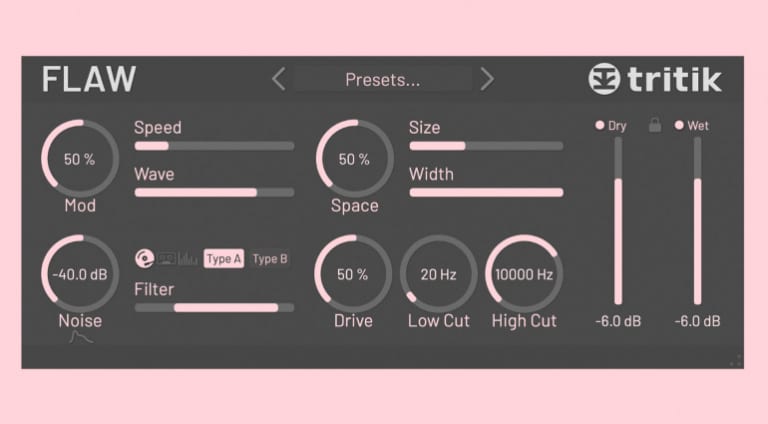Click the Width slider
Viewport: 768px width, 424px height.
486,192
